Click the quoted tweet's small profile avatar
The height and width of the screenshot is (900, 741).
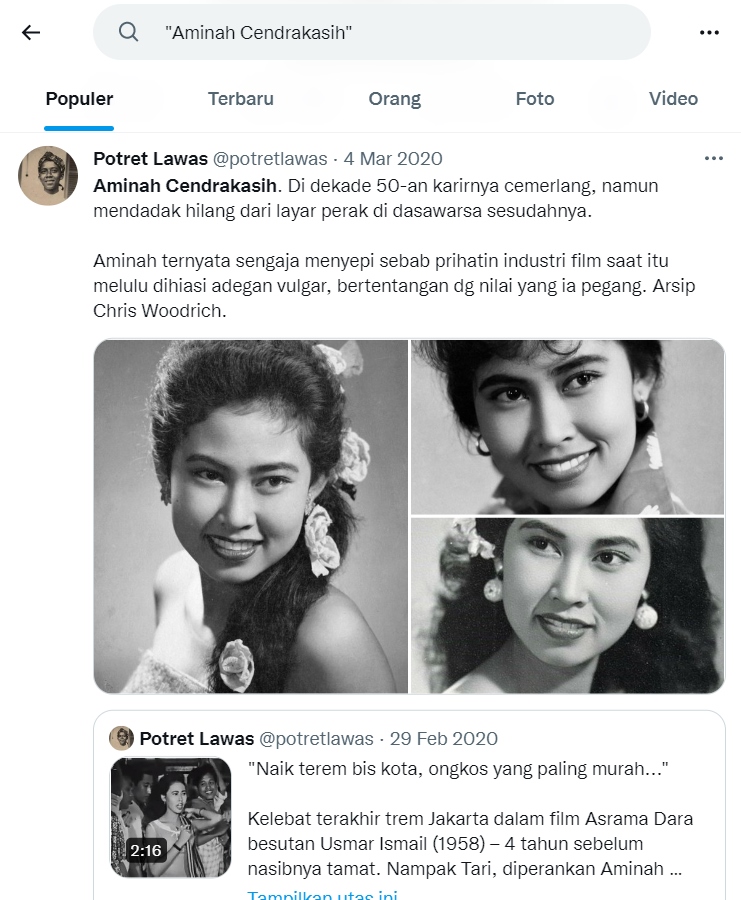tap(121, 739)
